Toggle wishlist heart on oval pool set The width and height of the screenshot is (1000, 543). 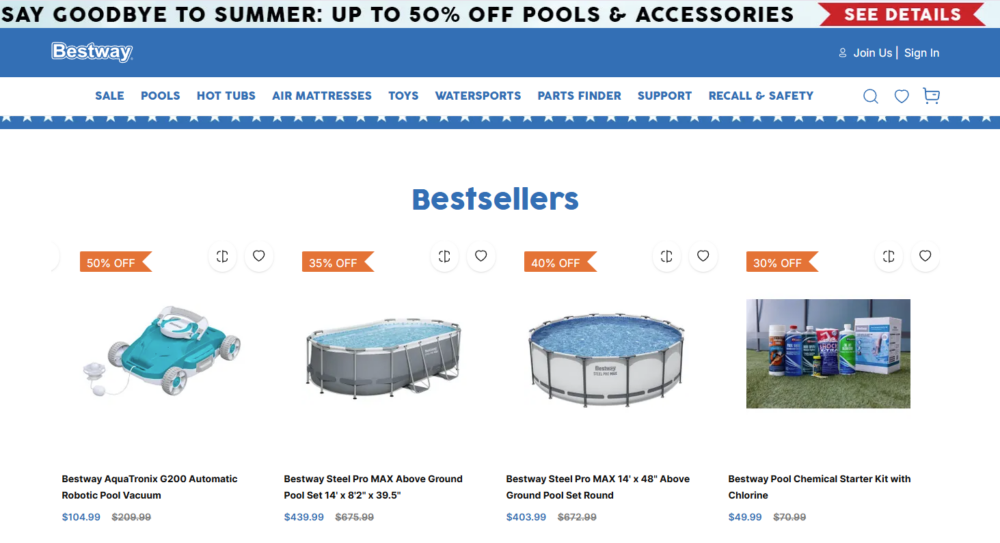(481, 256)
